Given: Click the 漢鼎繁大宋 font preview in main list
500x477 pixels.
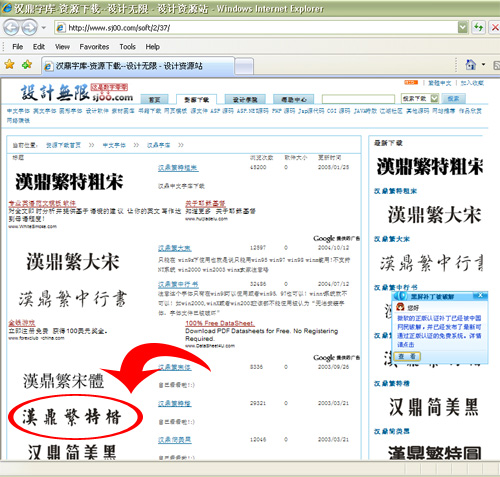Looking at the screenshot, I should point(73,261).
